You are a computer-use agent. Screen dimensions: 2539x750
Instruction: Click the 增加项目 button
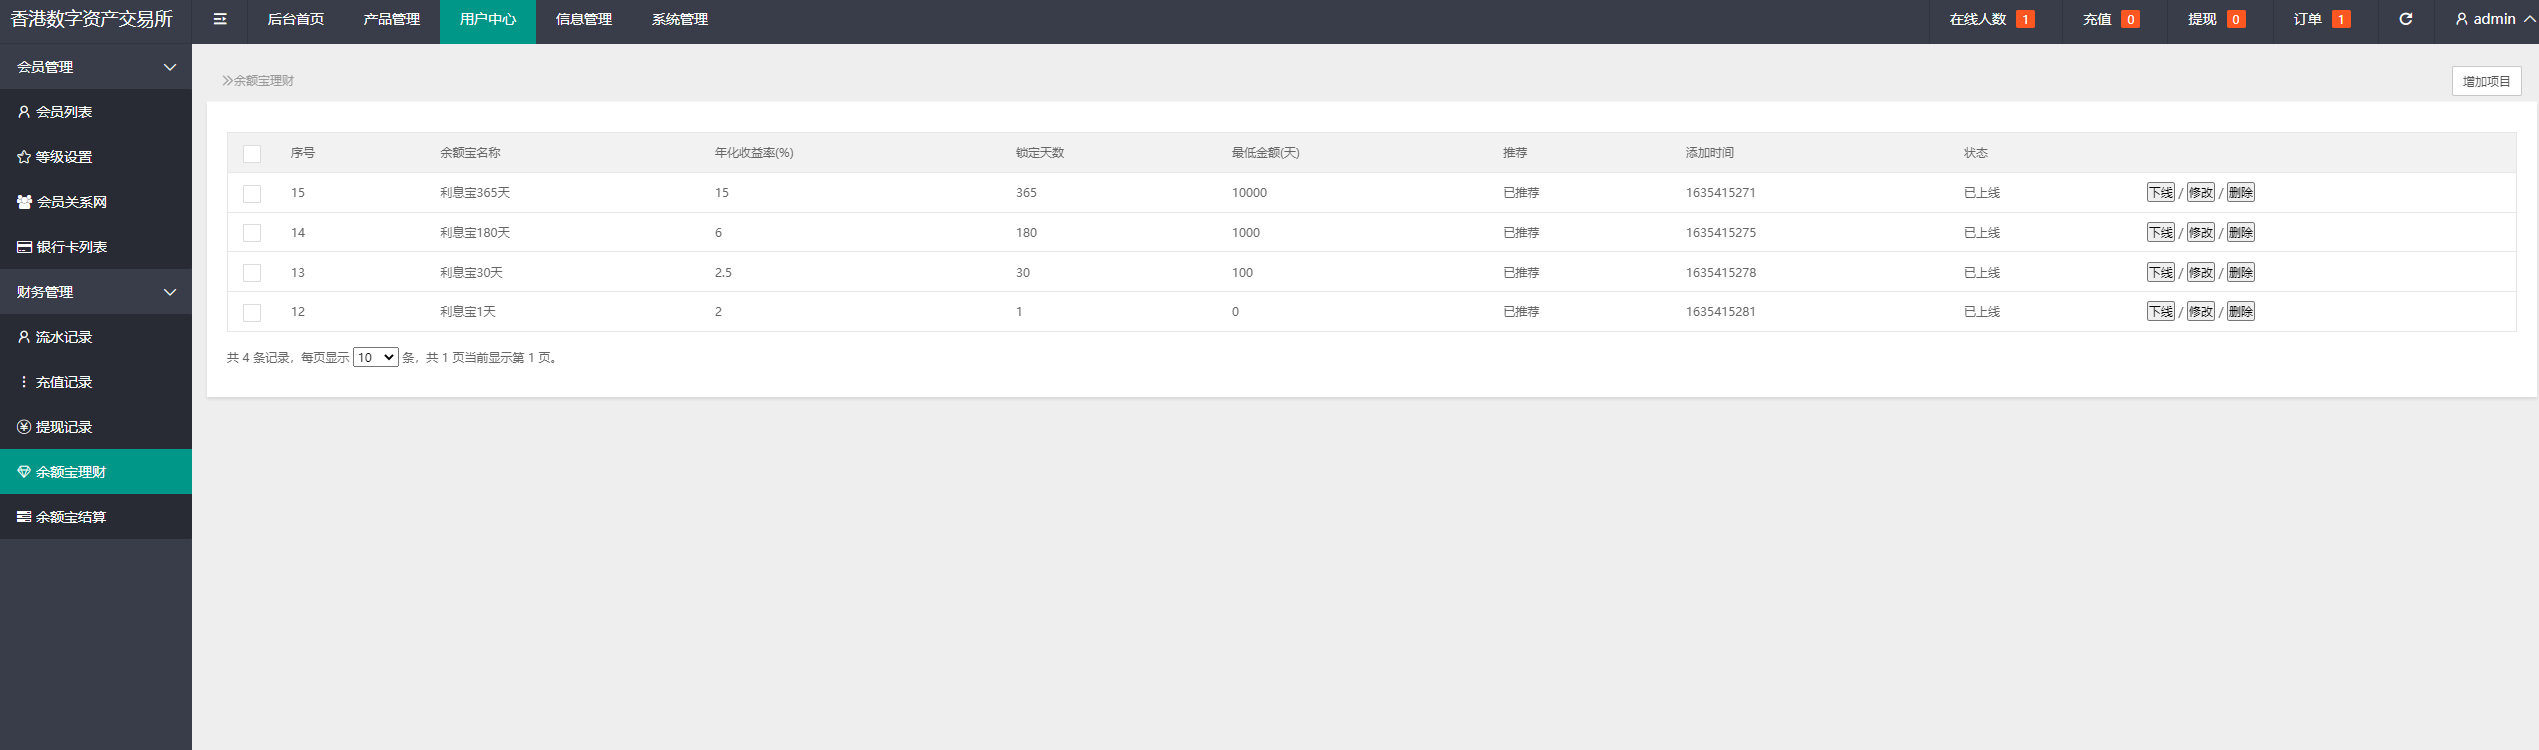2485,81
